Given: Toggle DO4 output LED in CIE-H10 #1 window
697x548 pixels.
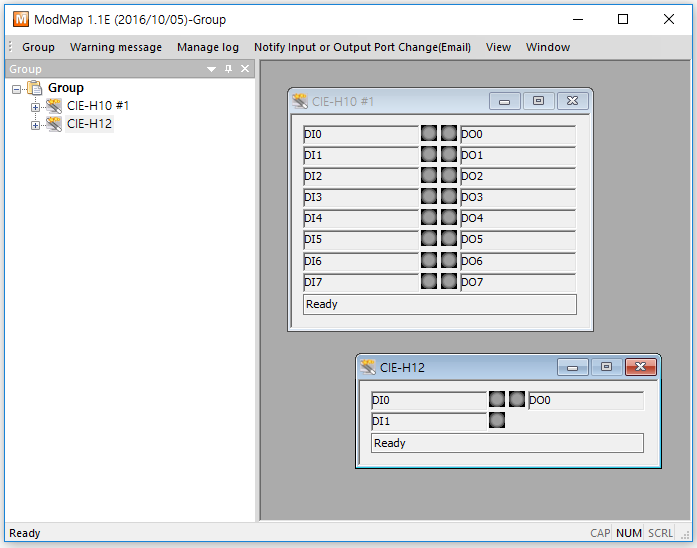Looking at the screenshot, I should pyautogui.click(x=449, y=217).
